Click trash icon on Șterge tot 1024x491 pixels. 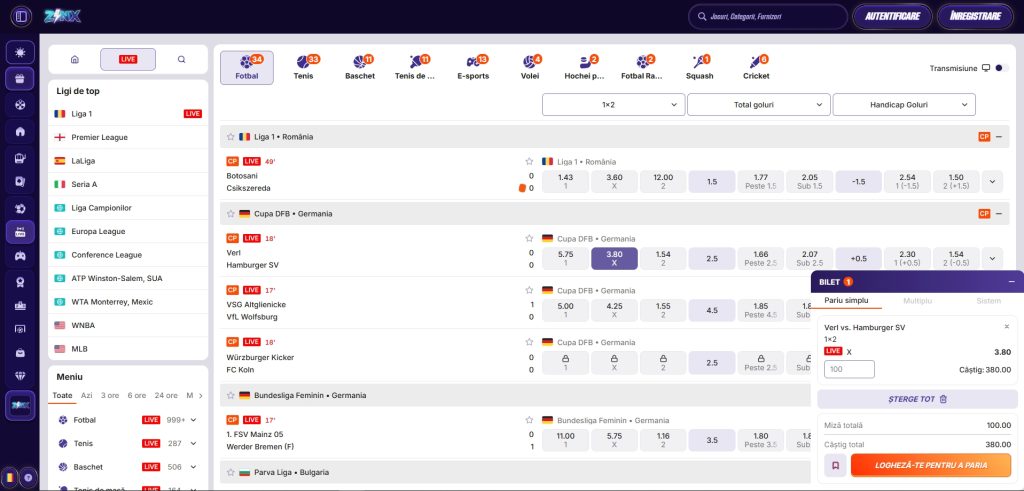(943, 399)
